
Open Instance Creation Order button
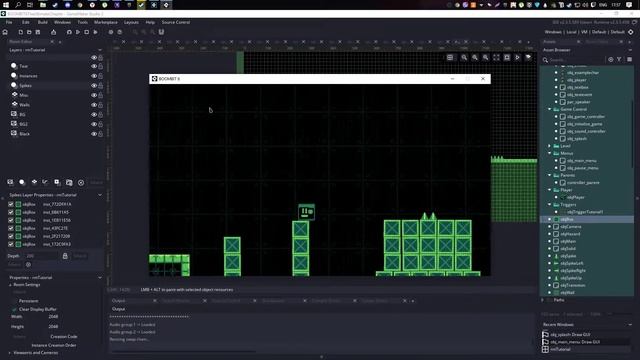53,345
